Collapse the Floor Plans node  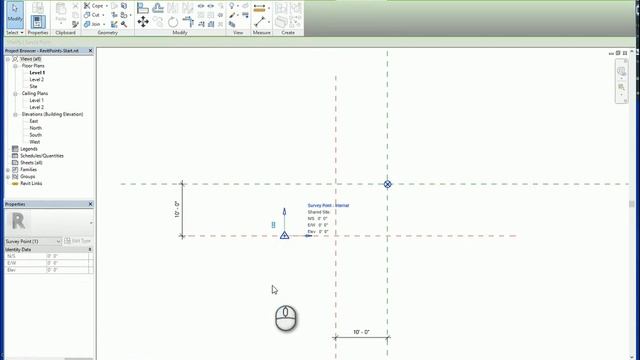tap(15, 66)
